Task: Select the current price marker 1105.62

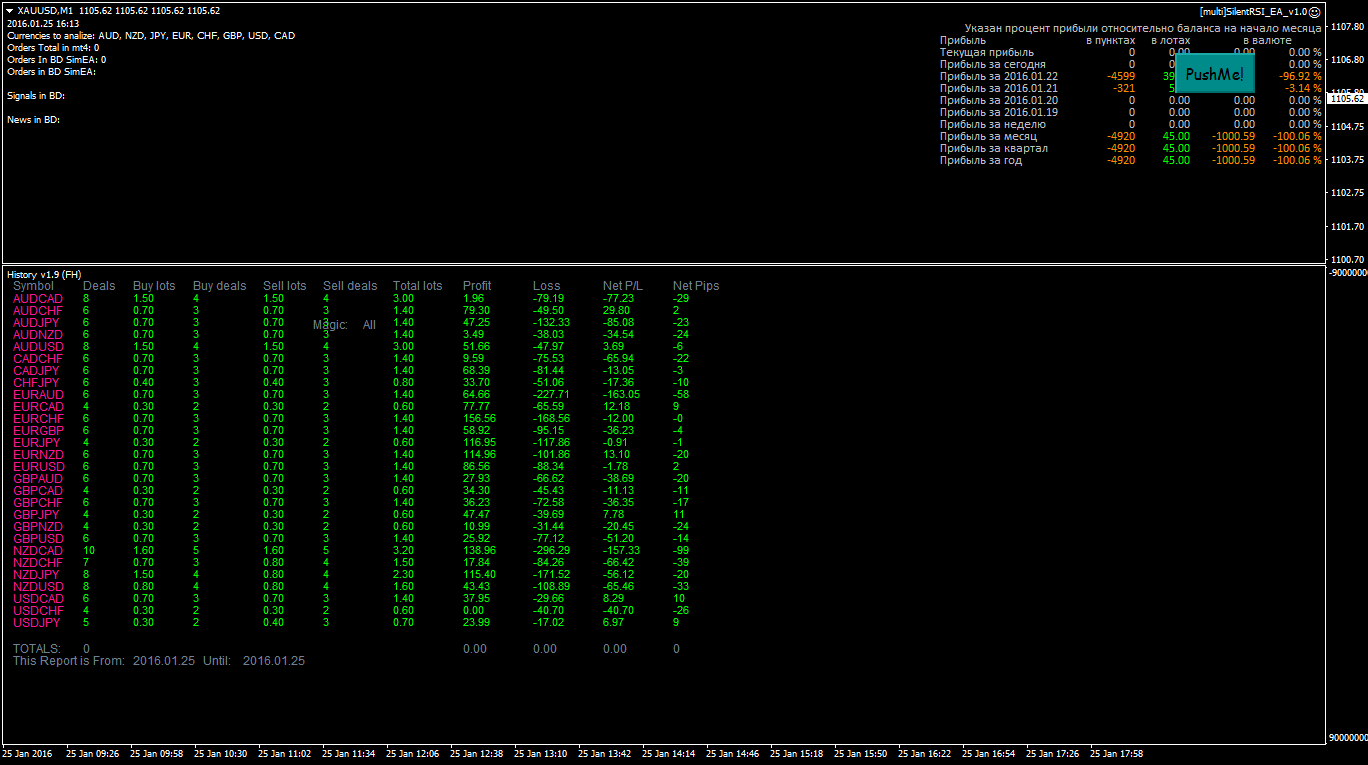Action: [x=1347, y=99]
